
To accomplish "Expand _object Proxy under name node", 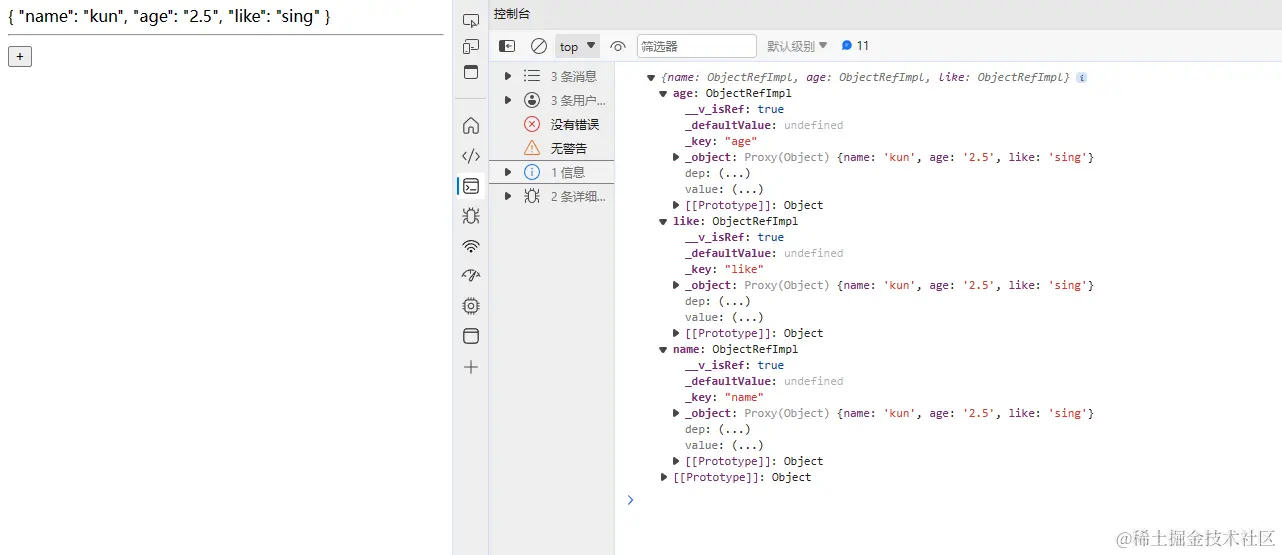I will (x=677, y=413).
